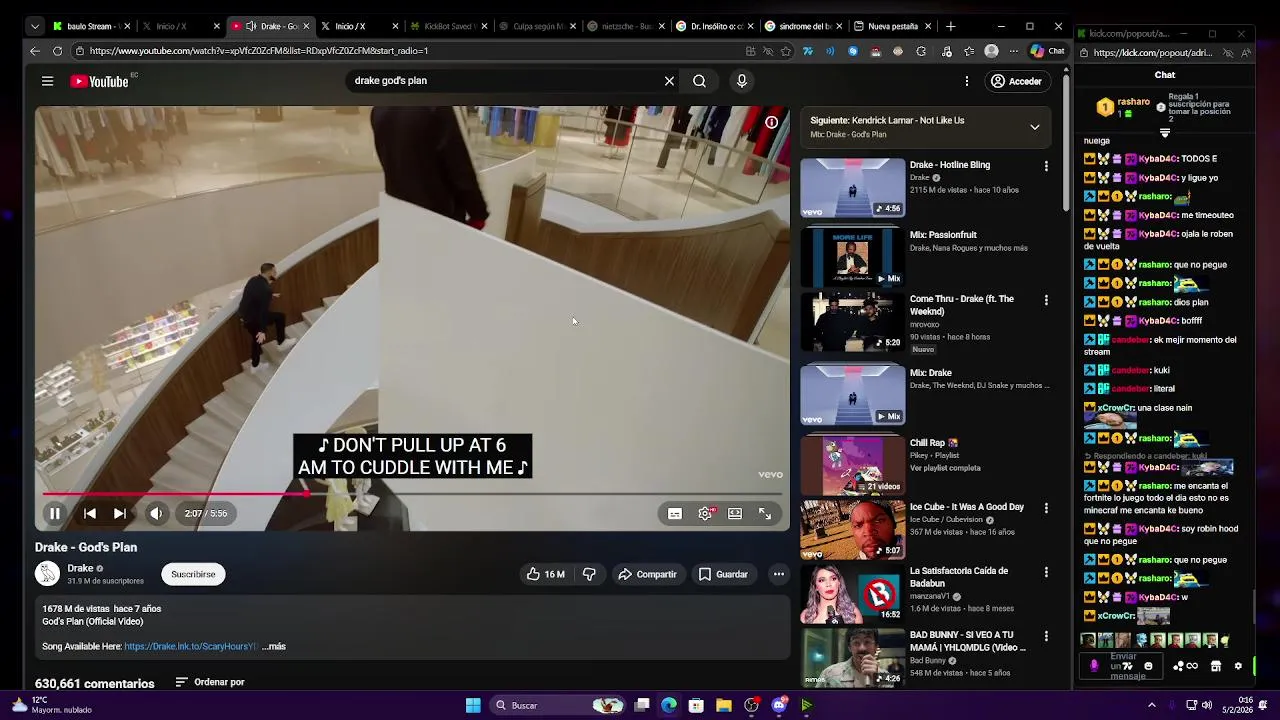Switch to Nueva pestaña tab

[x=894, y=26]
